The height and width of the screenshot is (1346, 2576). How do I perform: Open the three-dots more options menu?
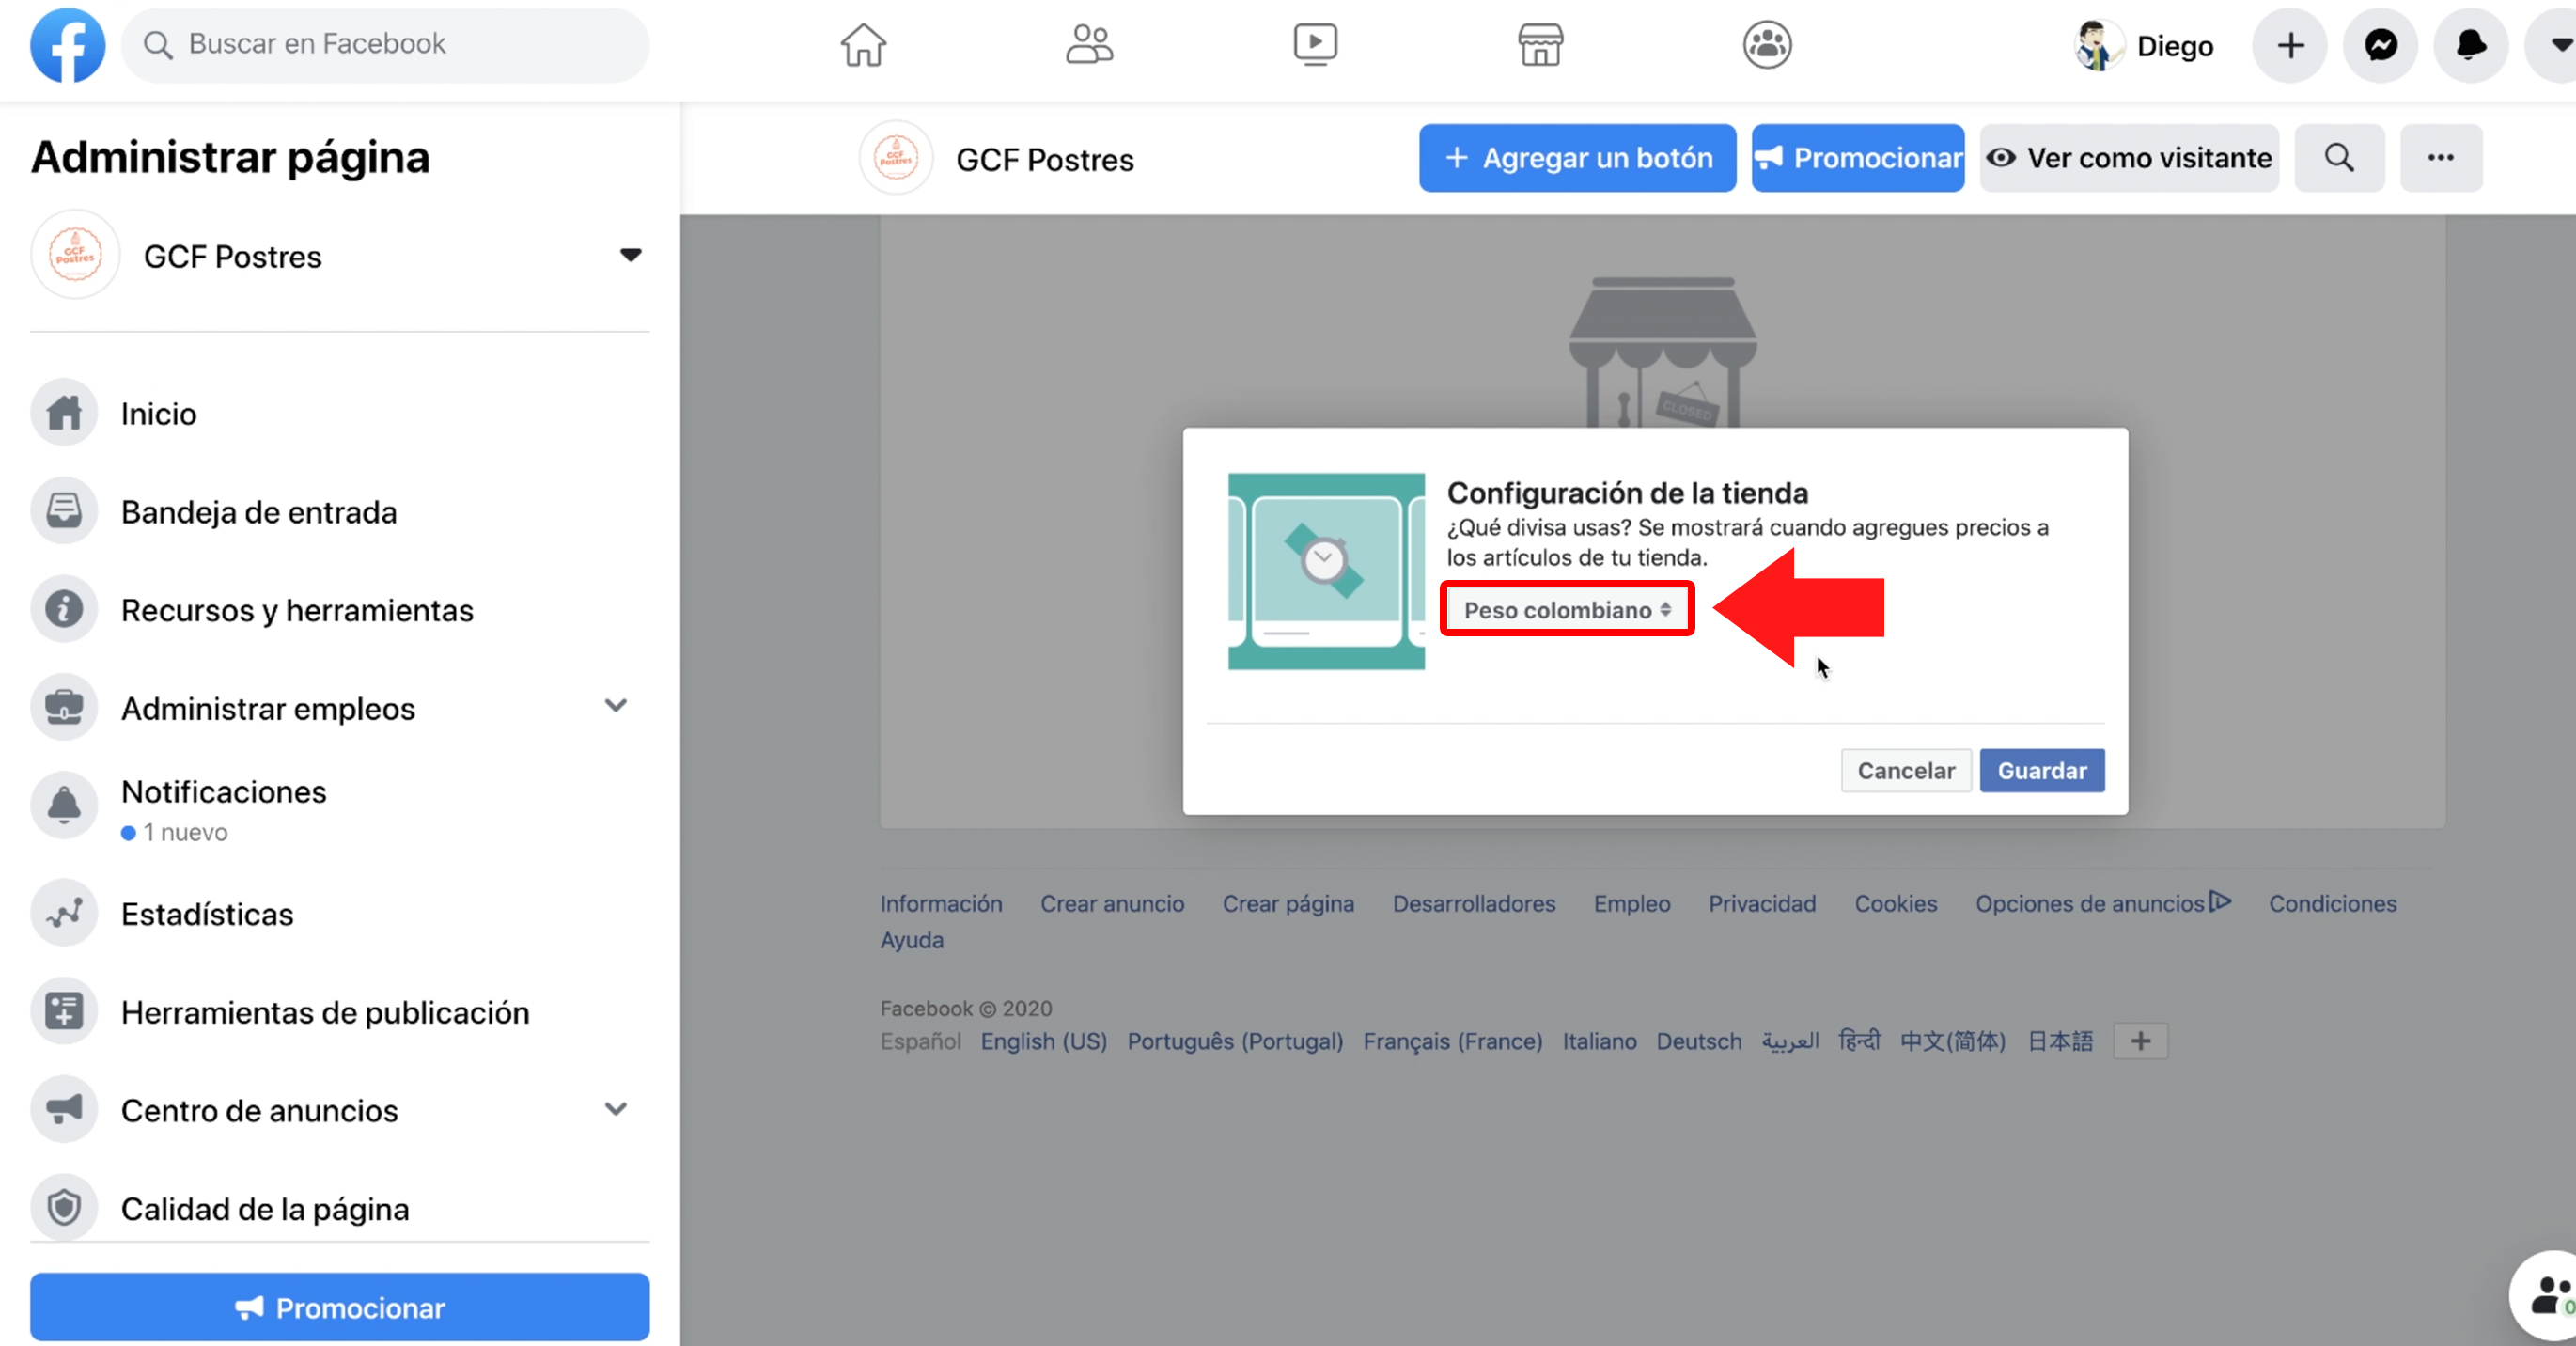(2441, 158)
